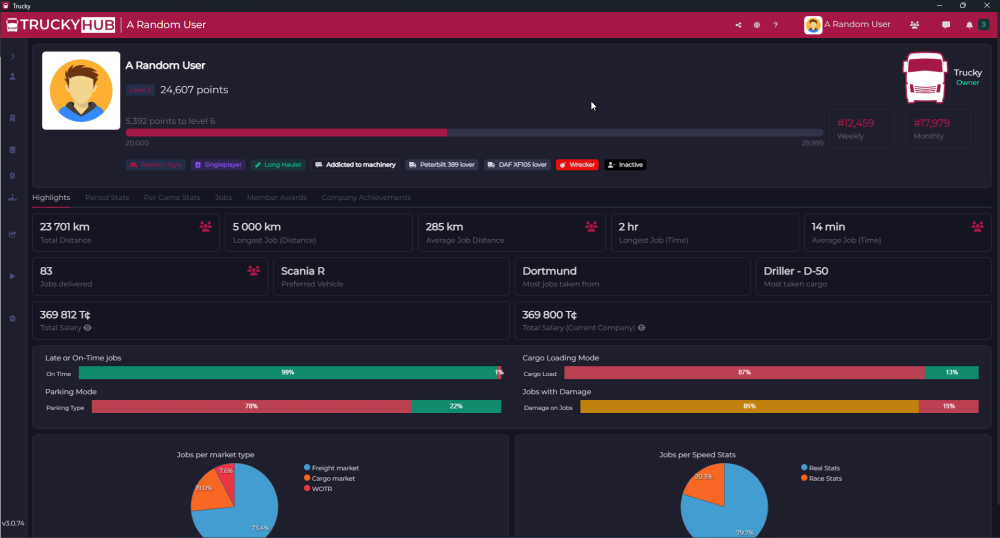Open the Trucky company name link
The height and width of the screenshot is (538, 1000).
(967, 73)
